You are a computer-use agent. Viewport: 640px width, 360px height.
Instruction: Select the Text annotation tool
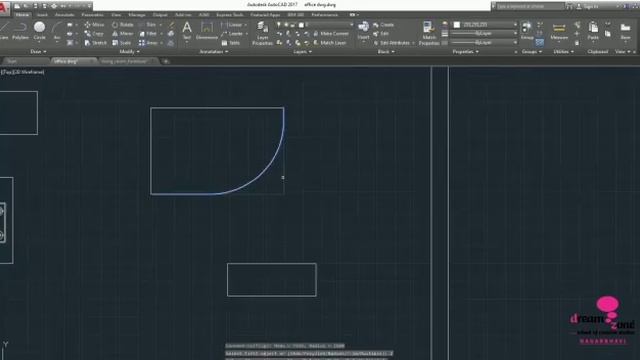[x=187, y=31]
